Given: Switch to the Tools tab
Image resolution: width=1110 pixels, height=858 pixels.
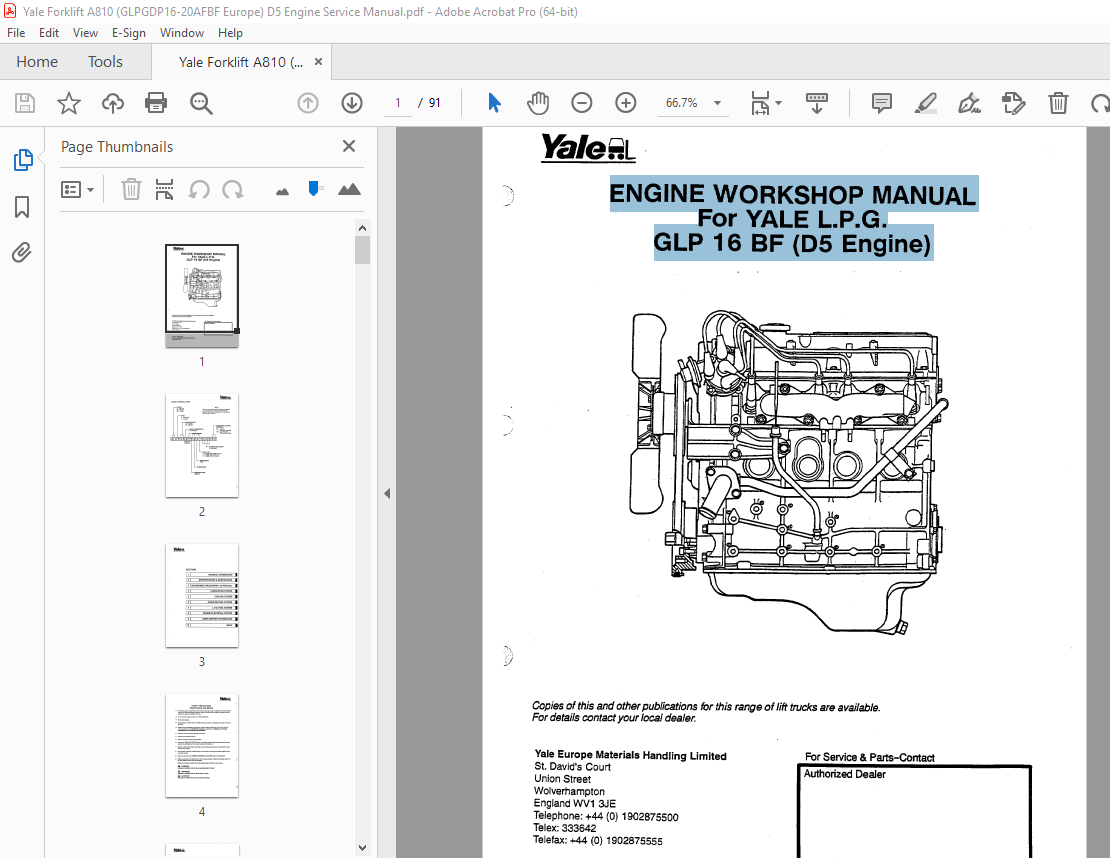Looking at the screenshot, I should pyautogui.click(x=105, y=62).
